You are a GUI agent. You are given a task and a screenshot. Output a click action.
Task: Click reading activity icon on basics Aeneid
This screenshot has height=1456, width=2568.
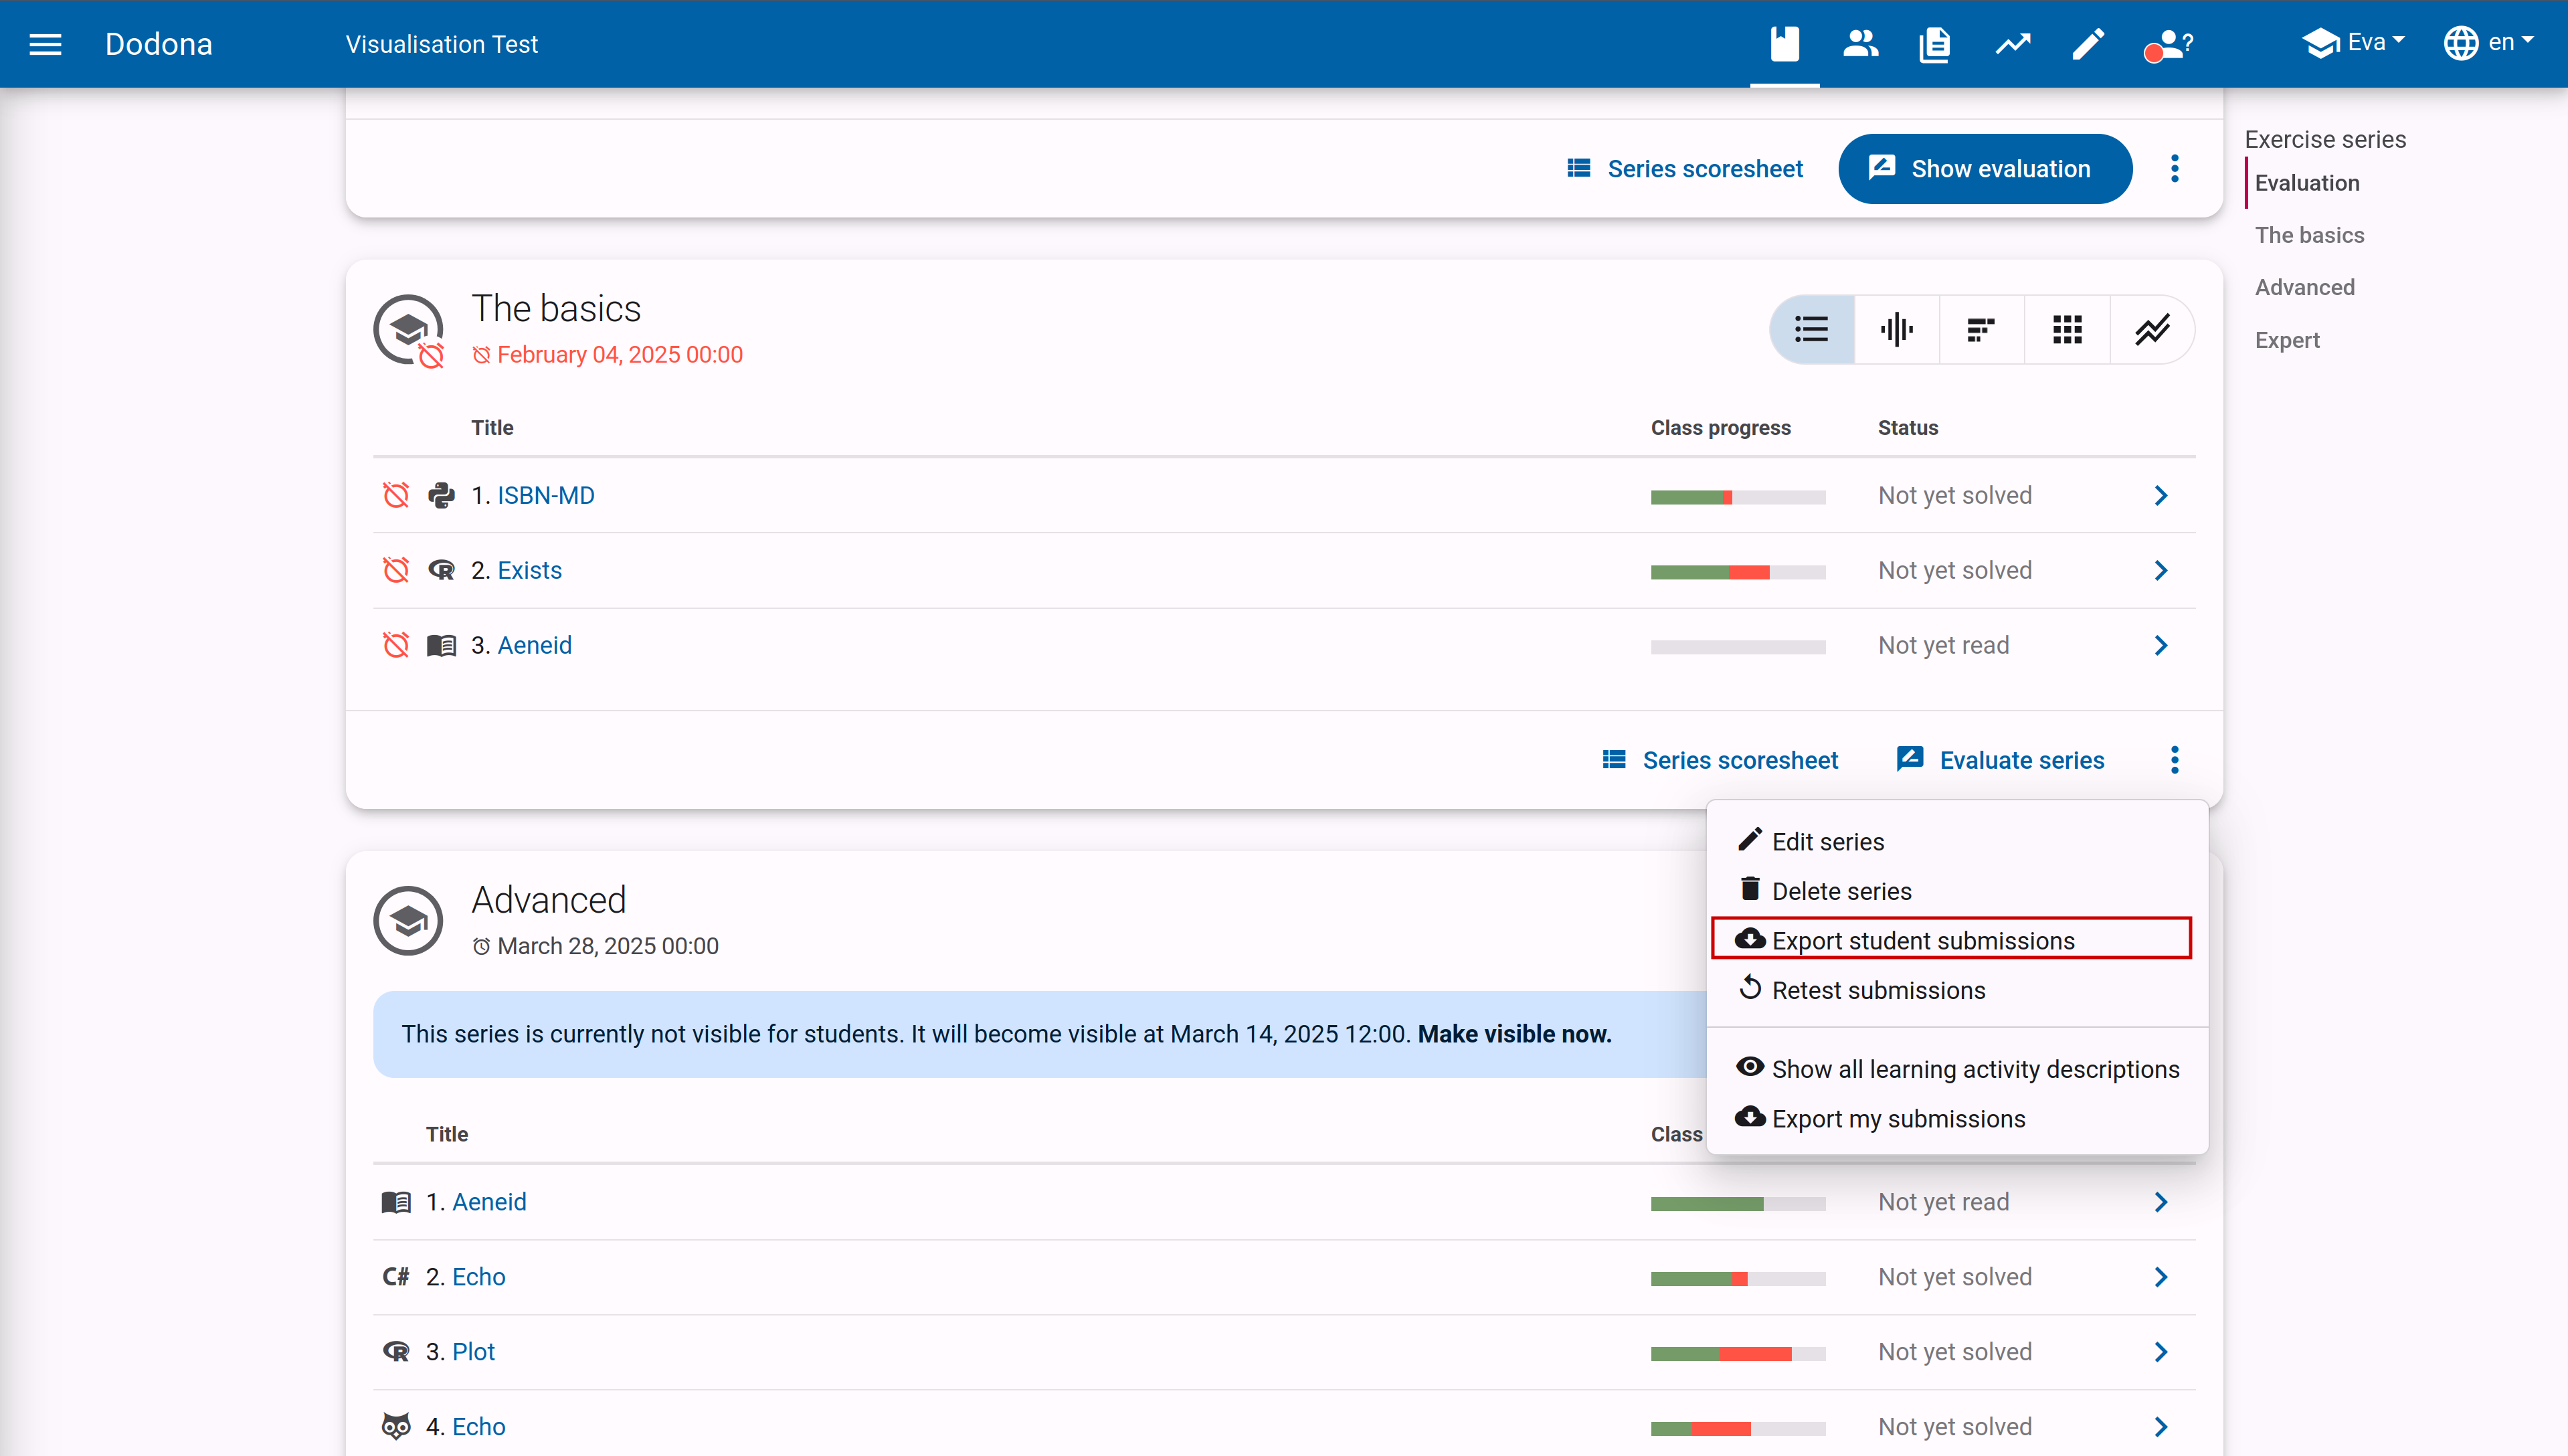point(441,645)
